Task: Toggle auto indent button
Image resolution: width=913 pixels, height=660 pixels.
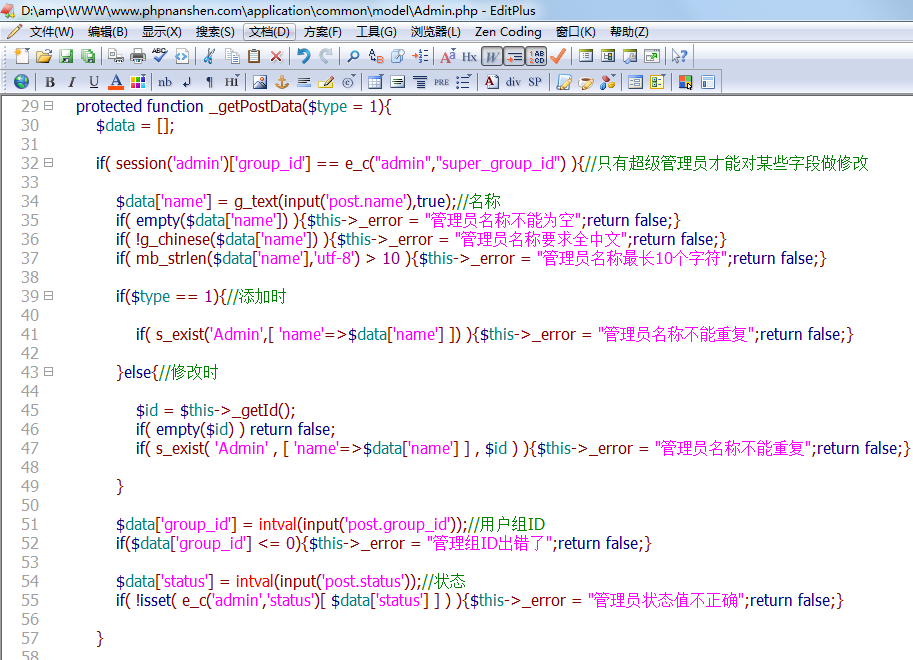Action: point(514,57)
